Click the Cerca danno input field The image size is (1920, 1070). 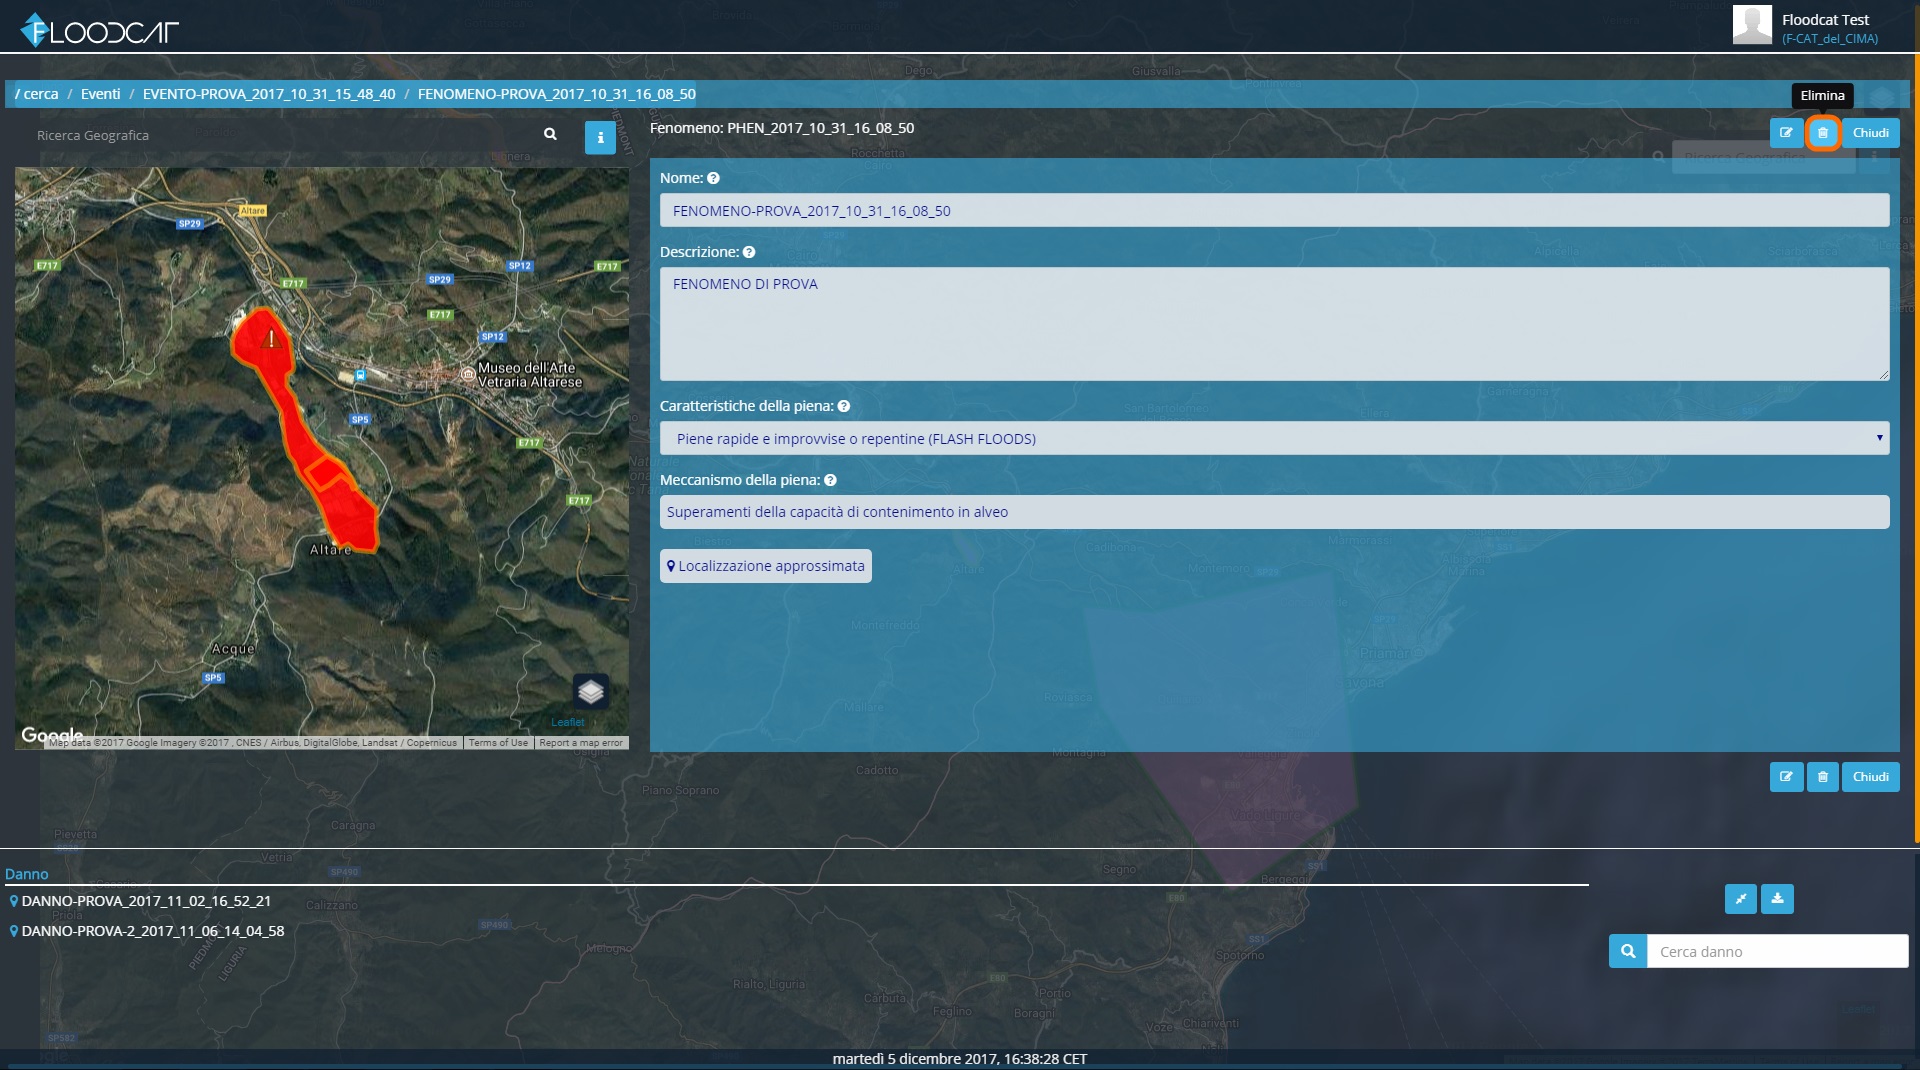1777,951
